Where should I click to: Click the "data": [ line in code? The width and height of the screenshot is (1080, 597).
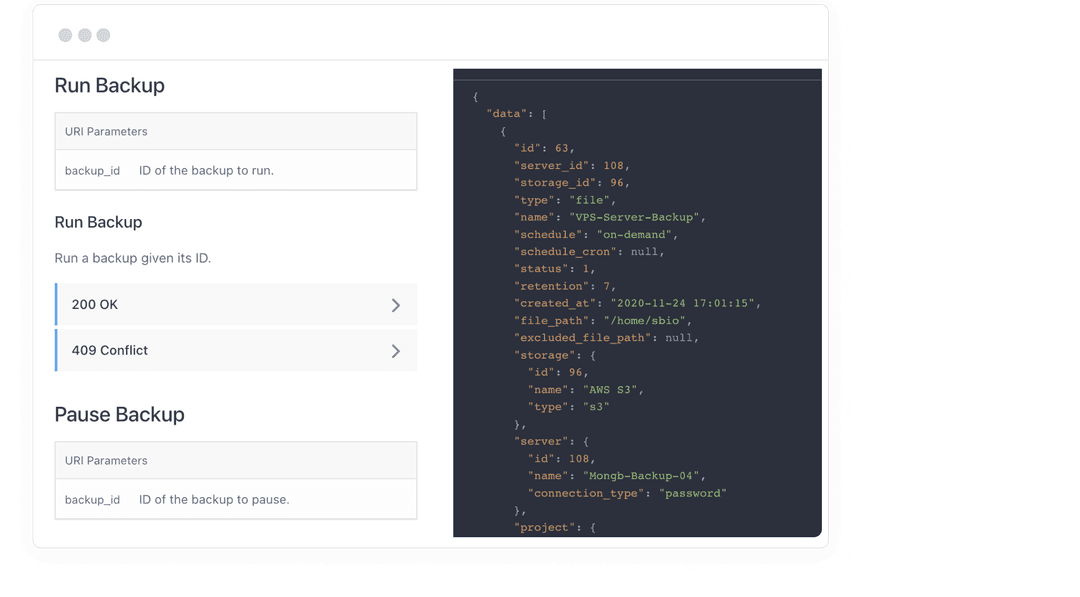517,114
